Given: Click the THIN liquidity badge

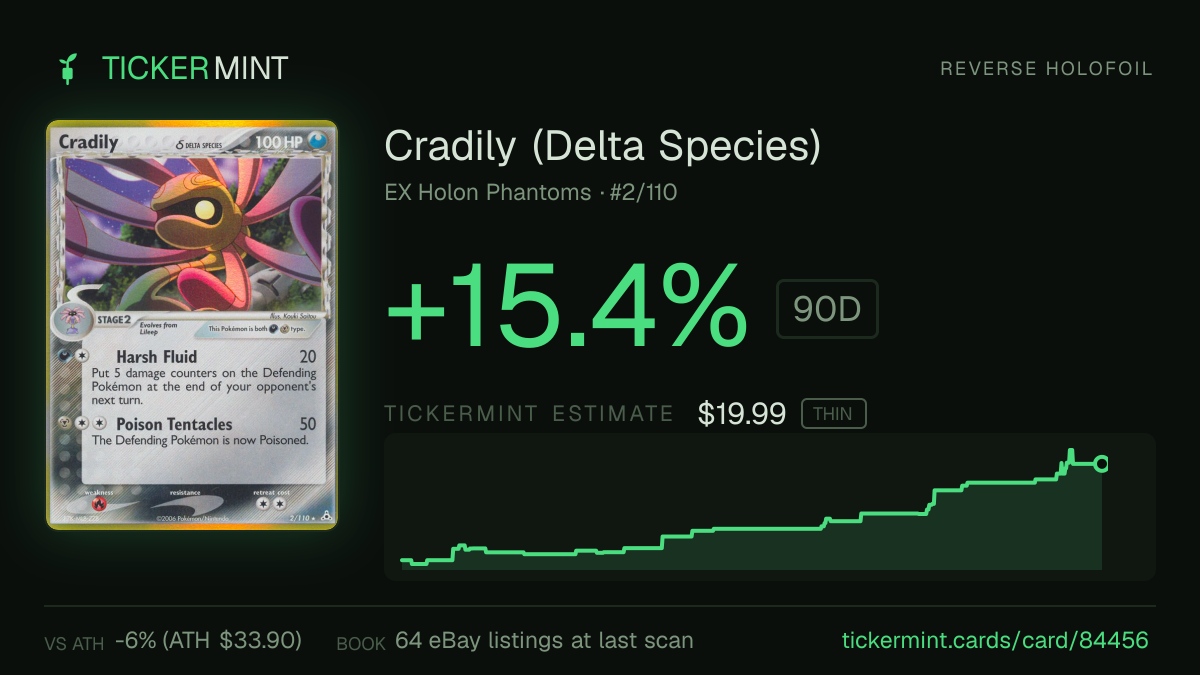Looking at the screenshot, I should (x=833, y=414).
